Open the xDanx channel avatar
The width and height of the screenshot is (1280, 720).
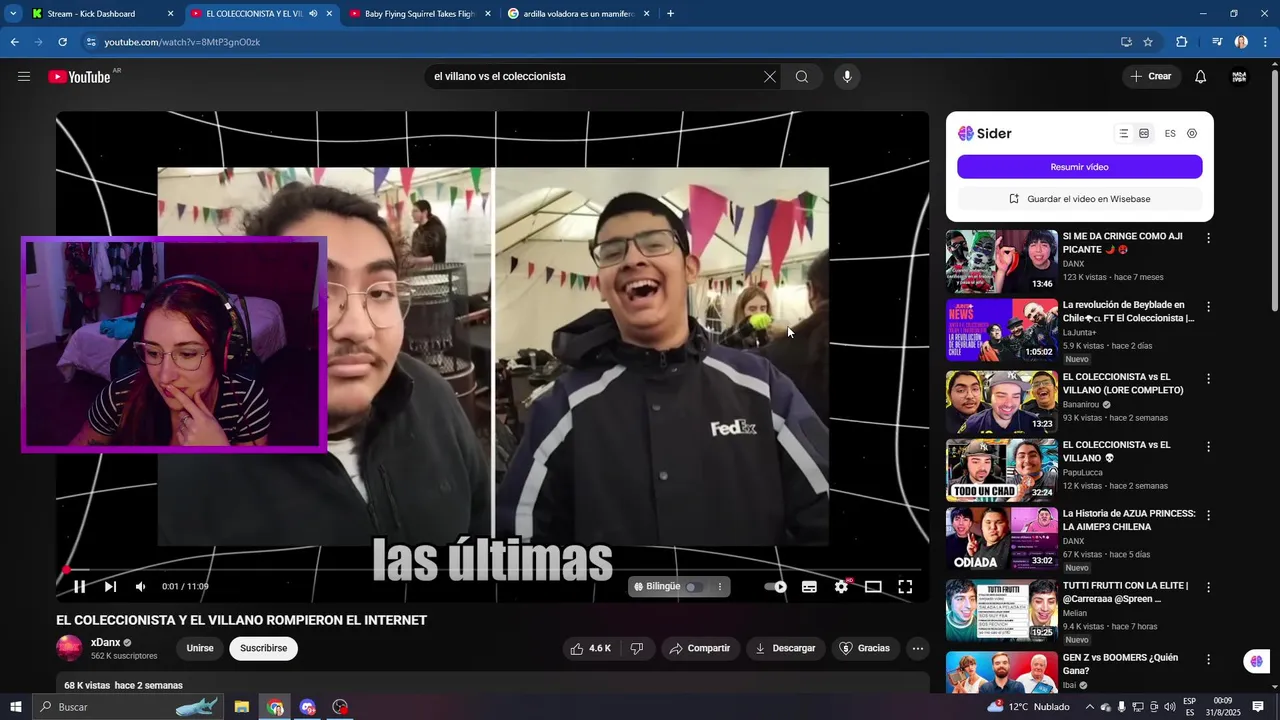69,648
